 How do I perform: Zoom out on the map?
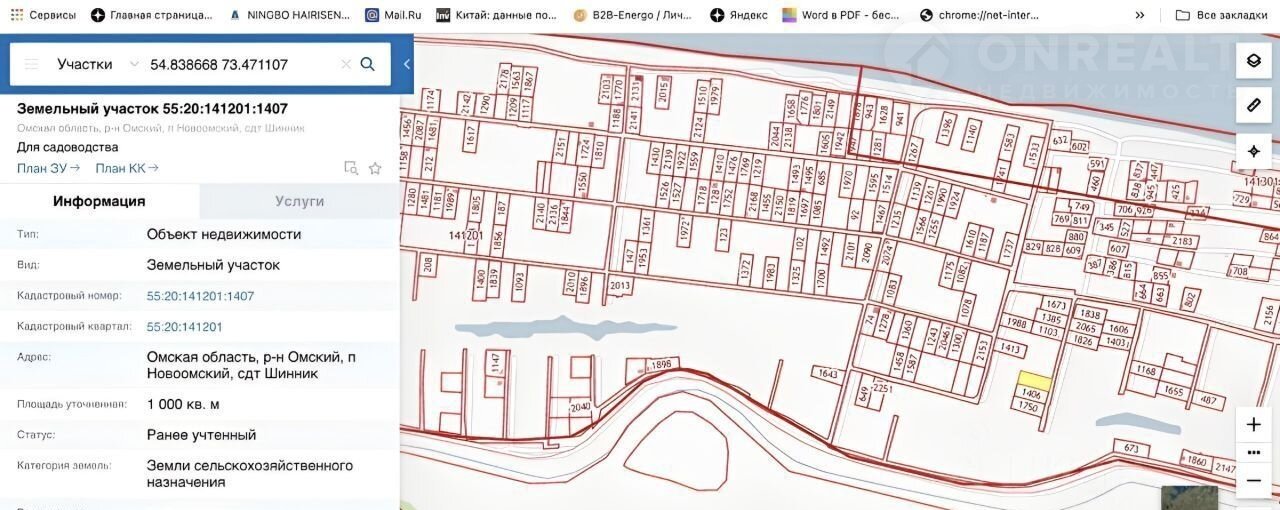coord(1253,480)
